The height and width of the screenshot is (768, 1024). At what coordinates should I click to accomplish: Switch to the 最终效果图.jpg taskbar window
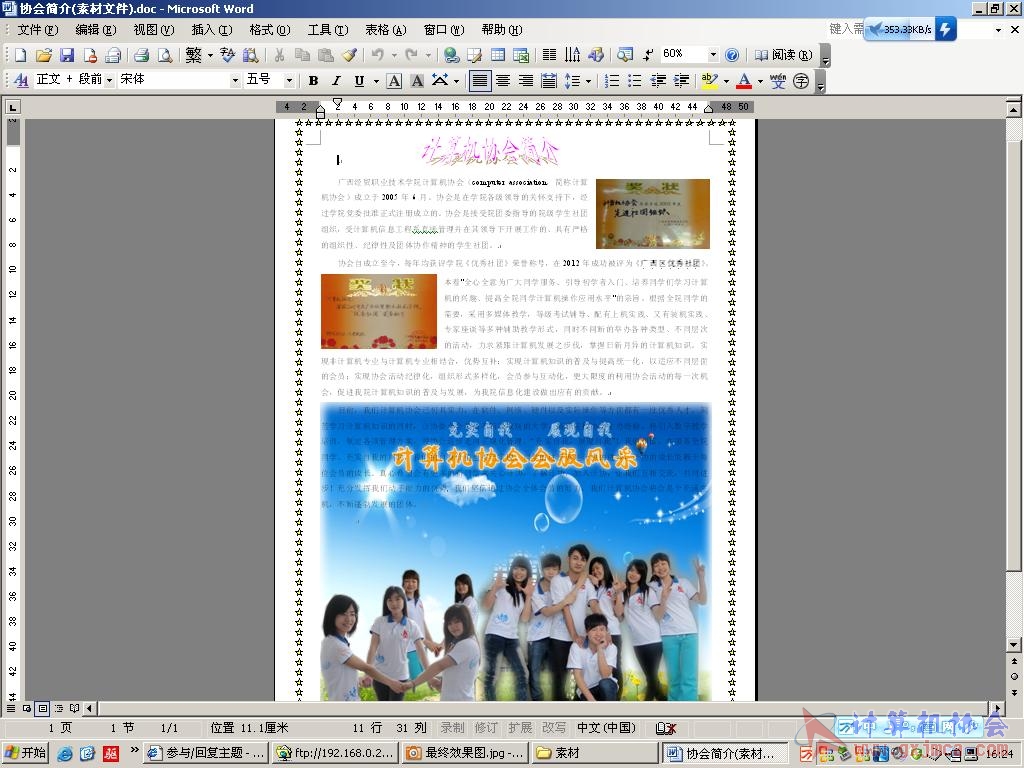coord(465,753)
